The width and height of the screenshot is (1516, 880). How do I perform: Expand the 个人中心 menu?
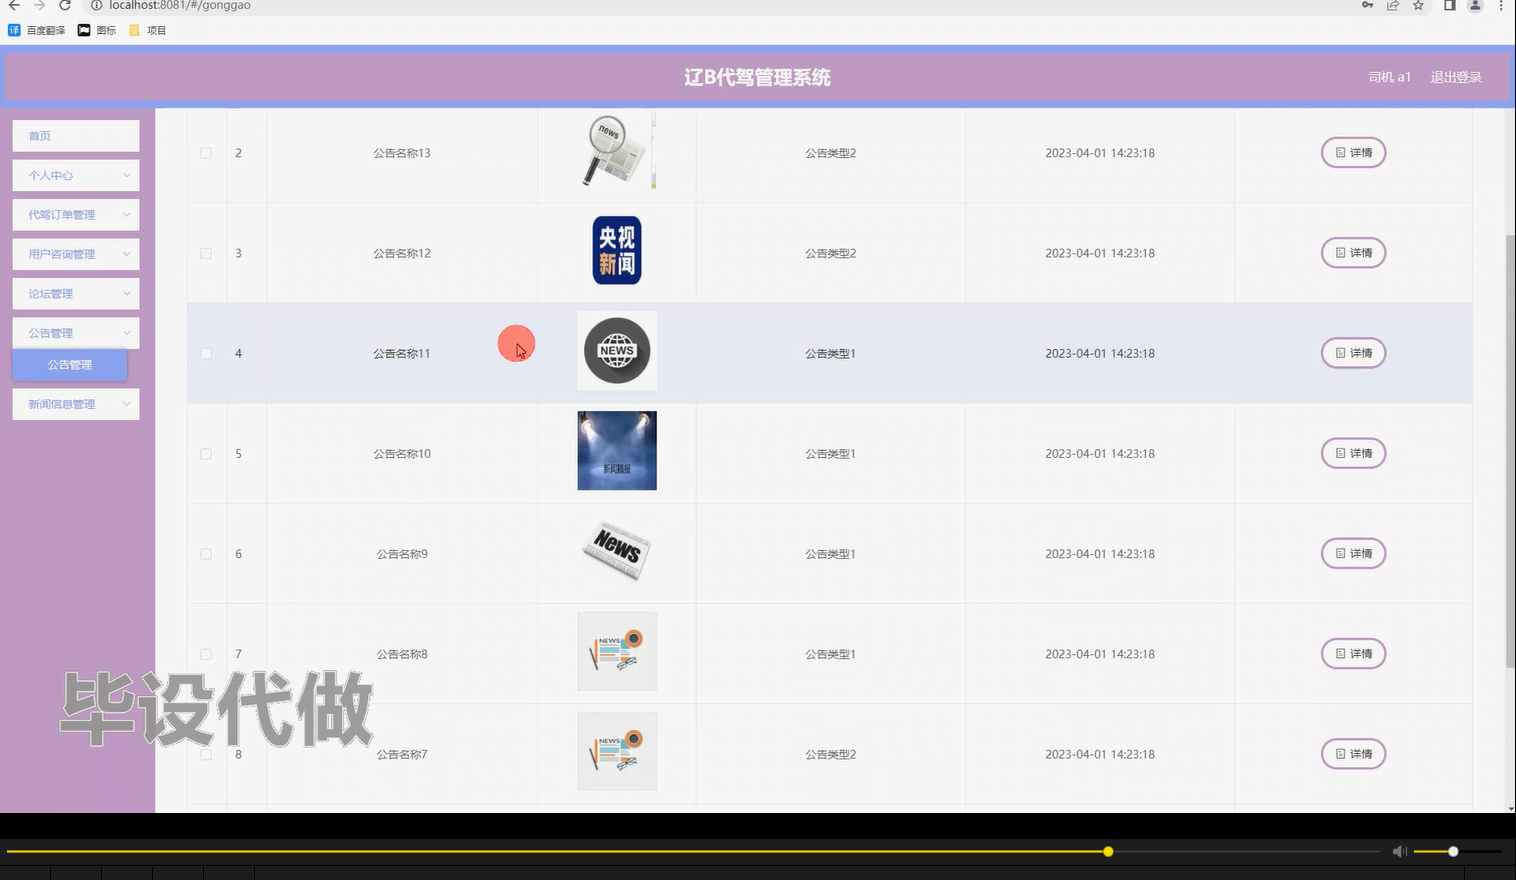click(x=75, y=175)
